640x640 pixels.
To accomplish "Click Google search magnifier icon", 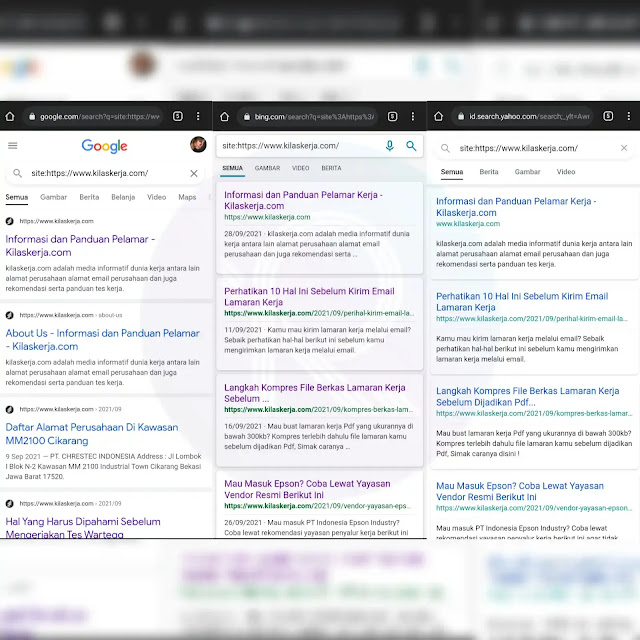I will (x=17, y=173).
